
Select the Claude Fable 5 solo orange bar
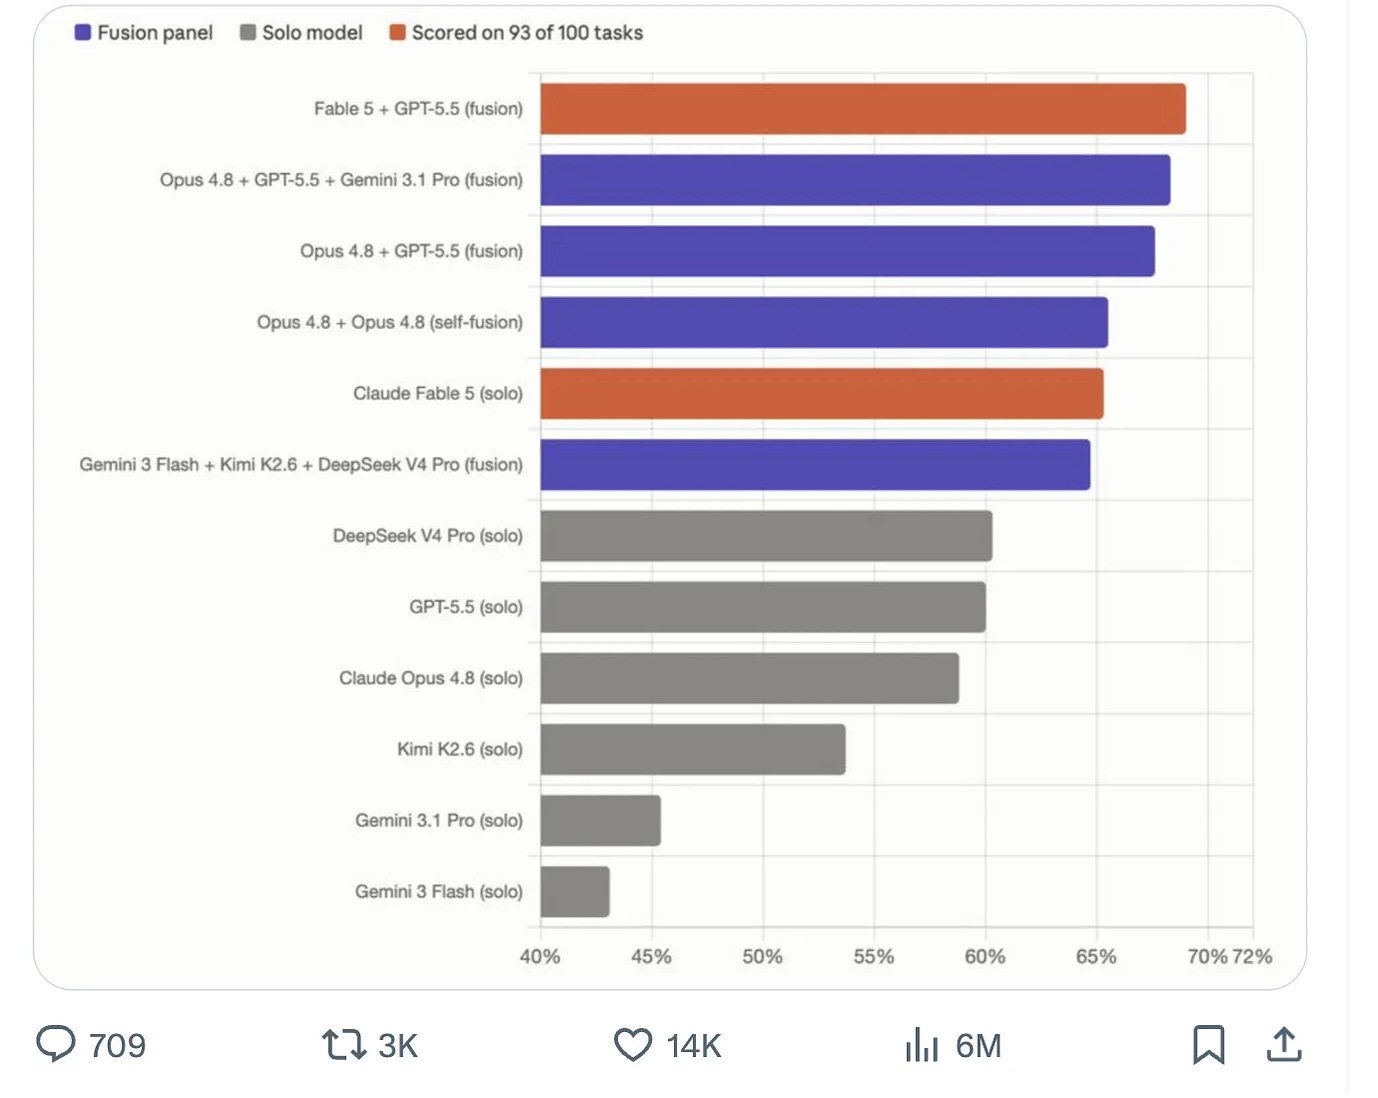click(x=822, y=393)
